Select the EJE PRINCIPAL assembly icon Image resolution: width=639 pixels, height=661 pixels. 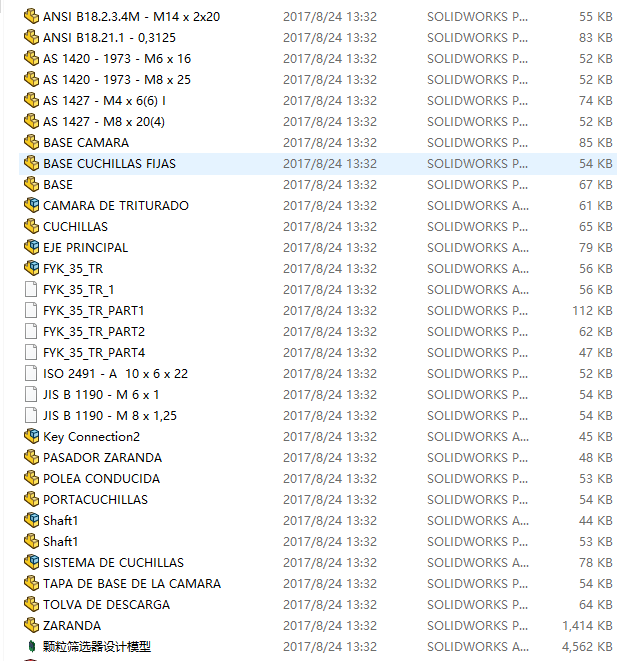(x=31, y=247)
